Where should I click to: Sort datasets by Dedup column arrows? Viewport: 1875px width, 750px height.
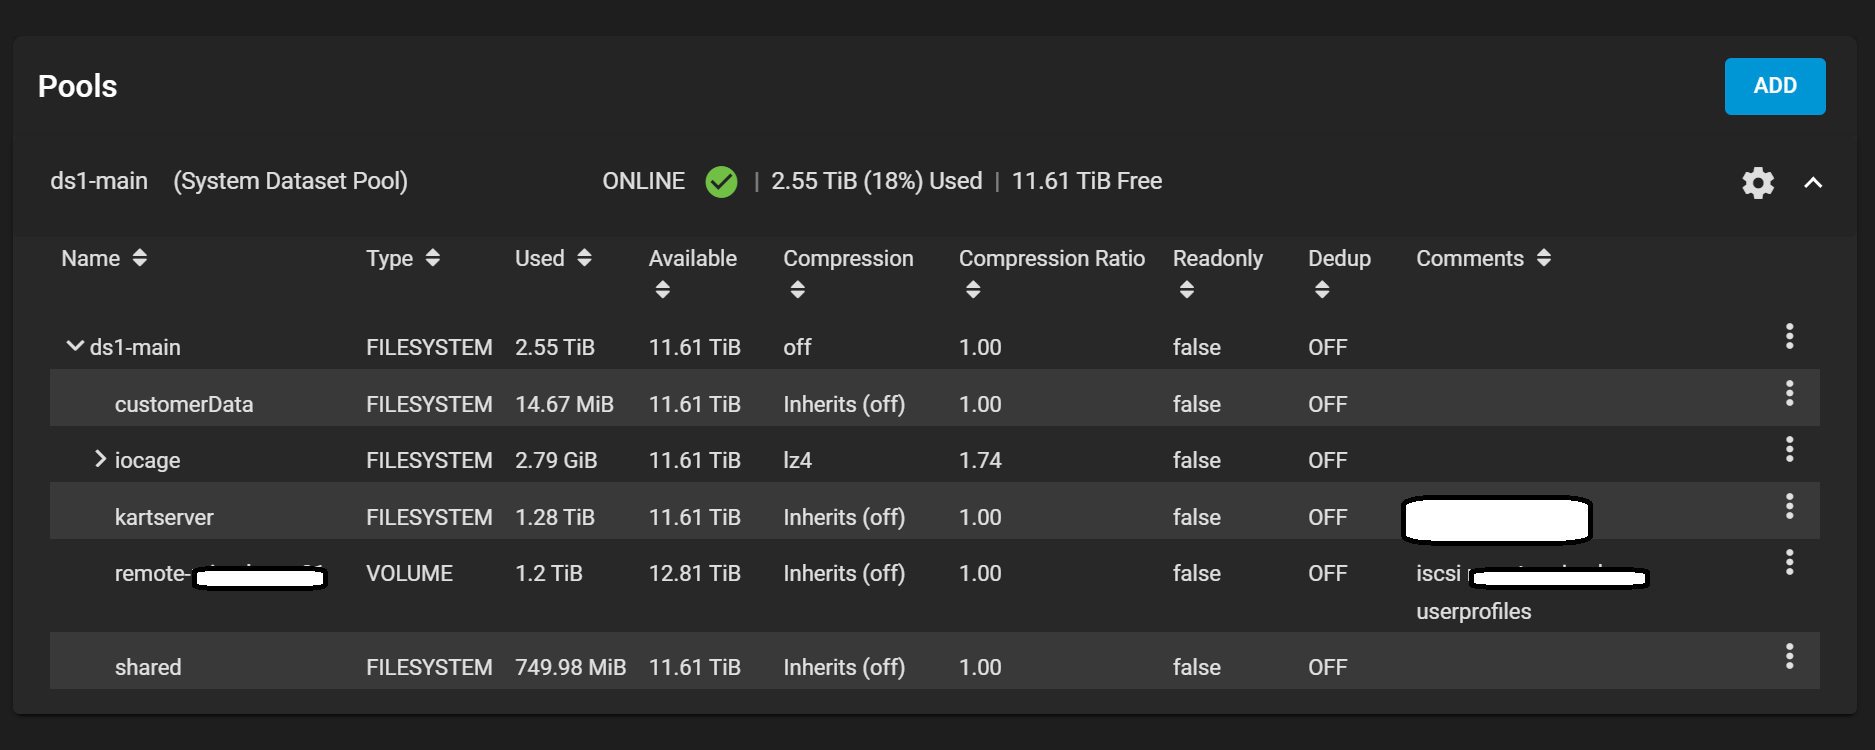pyautogui.click(x=1322, y=290)
